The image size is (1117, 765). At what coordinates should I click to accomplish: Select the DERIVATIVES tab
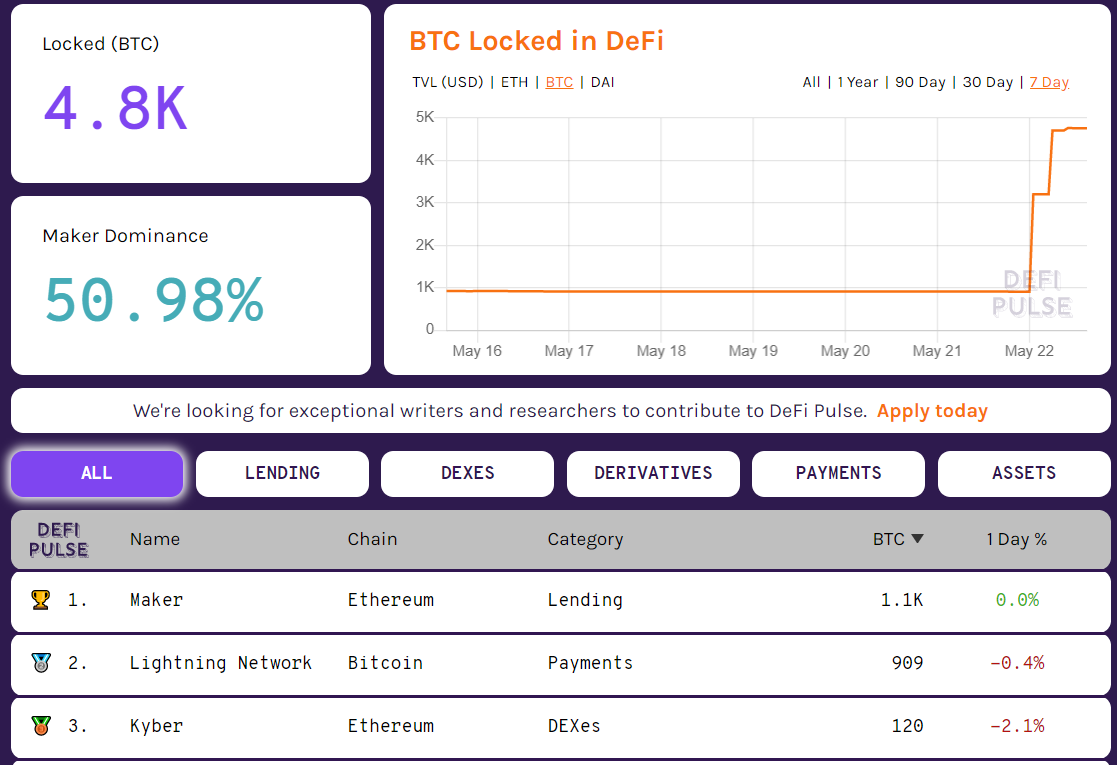[653, 473]
